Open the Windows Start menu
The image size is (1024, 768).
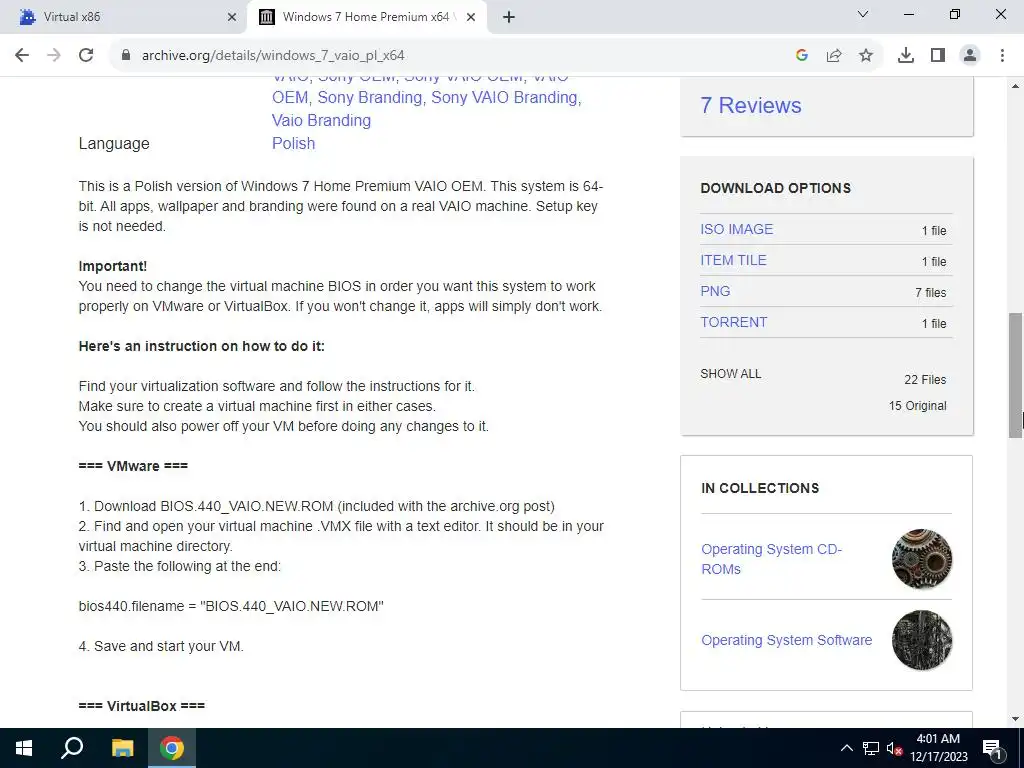pos(24,748)
